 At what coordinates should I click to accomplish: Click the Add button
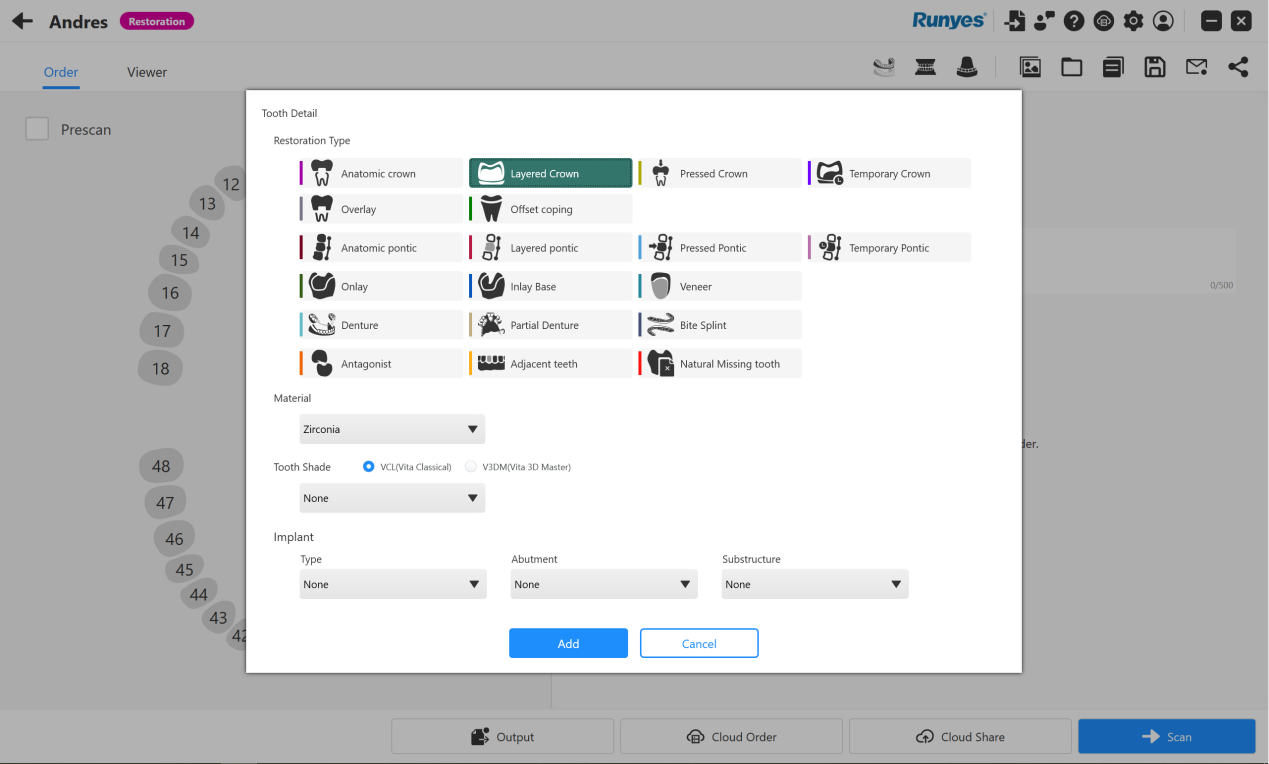568,643
